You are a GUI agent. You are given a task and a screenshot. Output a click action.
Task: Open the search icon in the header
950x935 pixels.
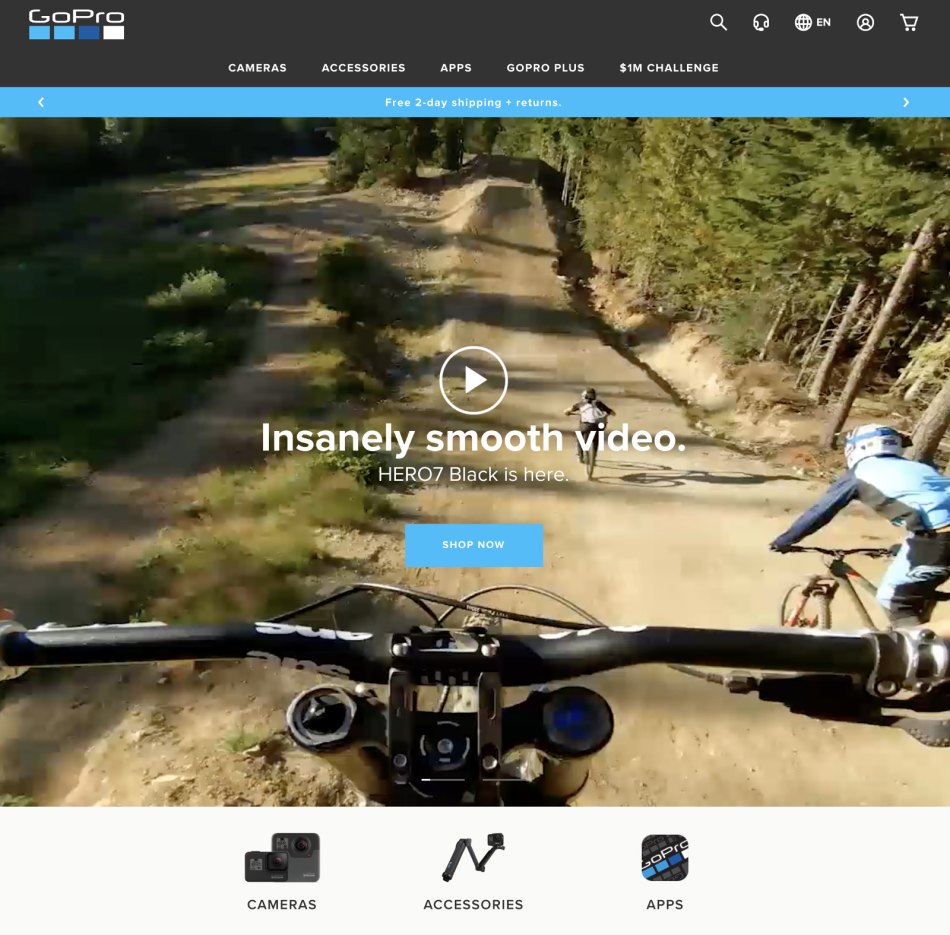718,21
